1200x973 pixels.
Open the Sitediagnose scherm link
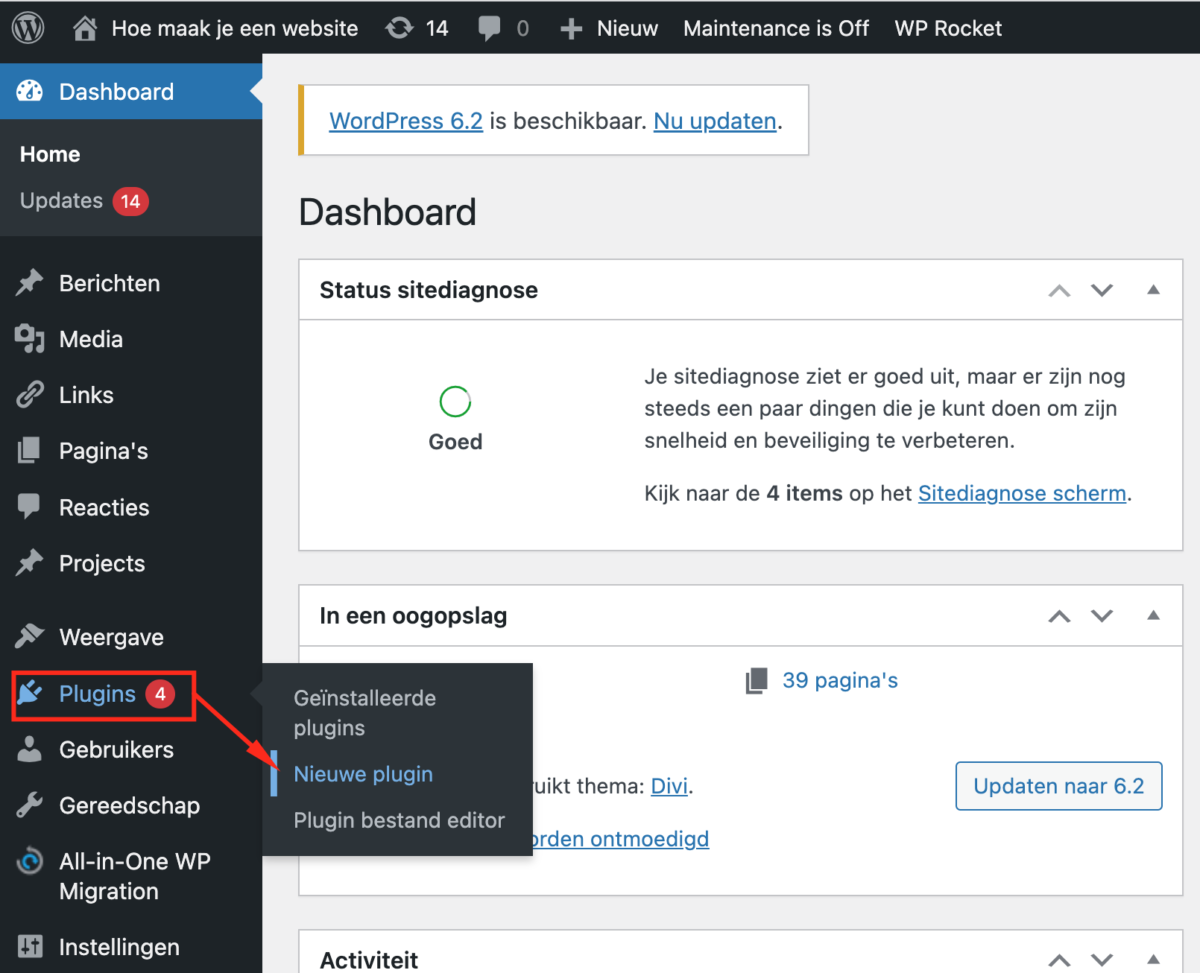(1021, 494)
